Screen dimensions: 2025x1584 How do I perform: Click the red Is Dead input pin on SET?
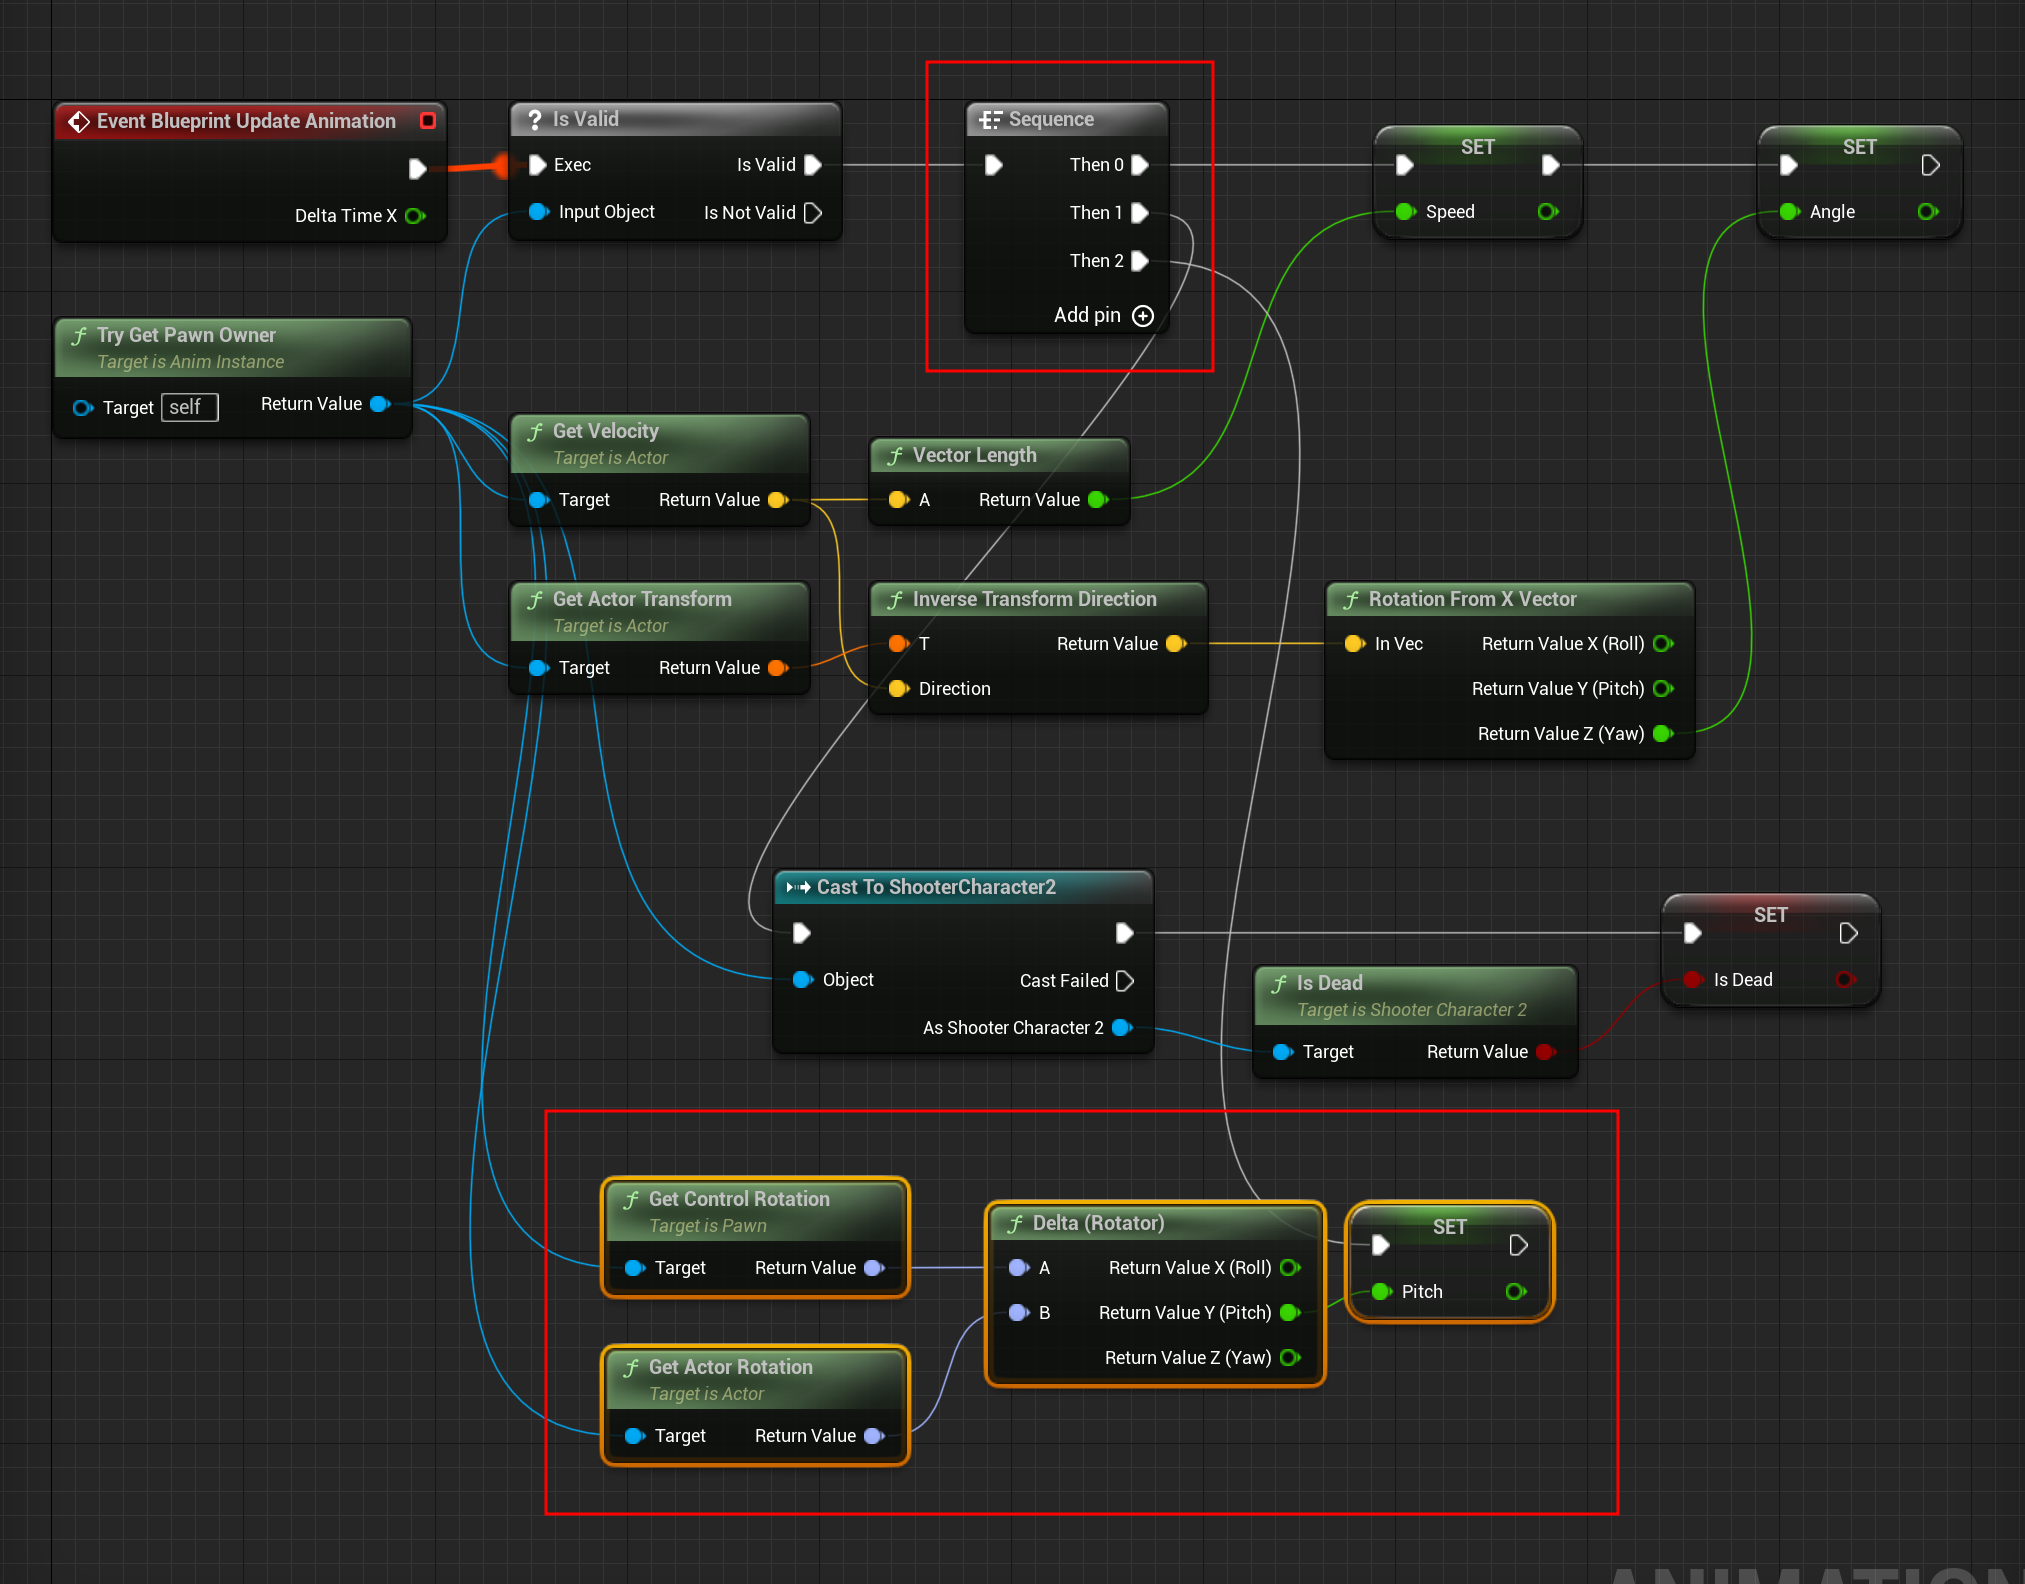click(x=1692, y=980)
